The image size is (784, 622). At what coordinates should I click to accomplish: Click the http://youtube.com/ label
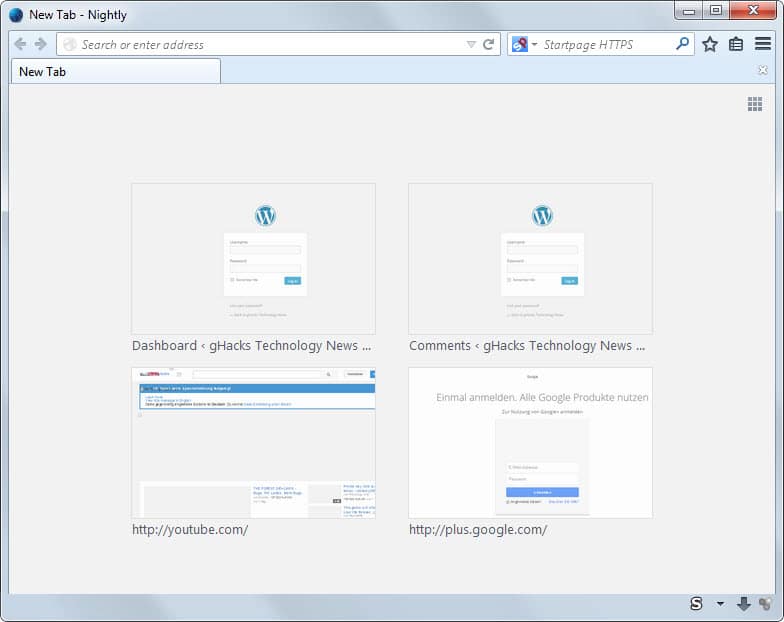(190, 530)
